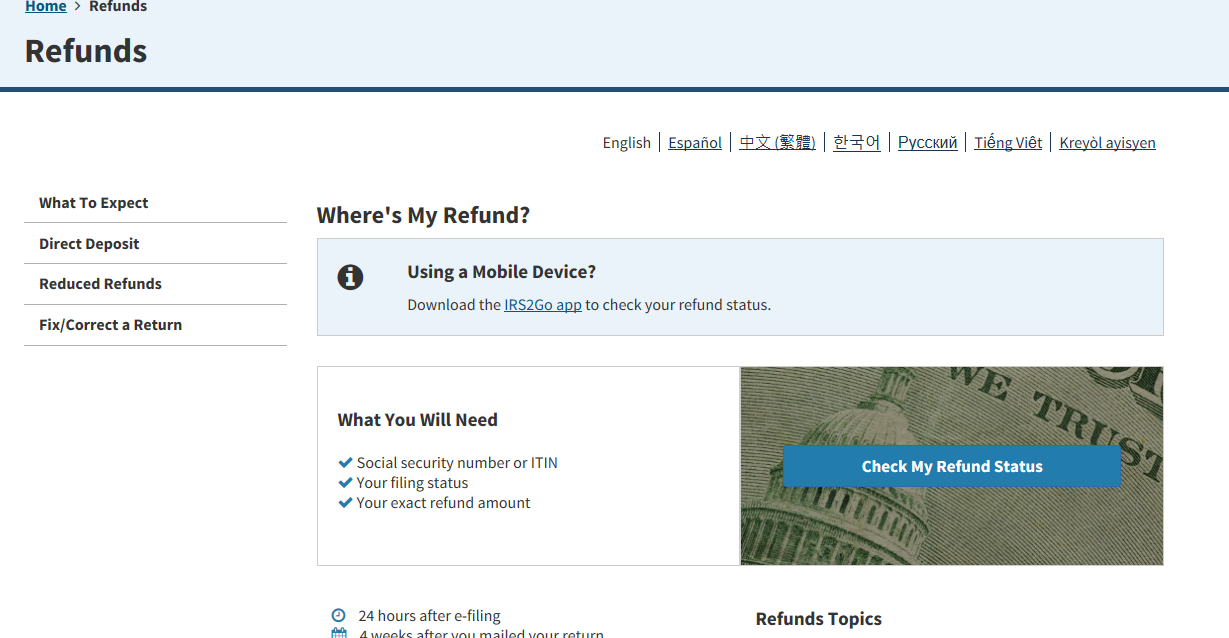The width and height of the screenshot is (1229, 638).
Task: Click the checkmark beside "Your exact refund amount"
Action: (x=345, y=502)
